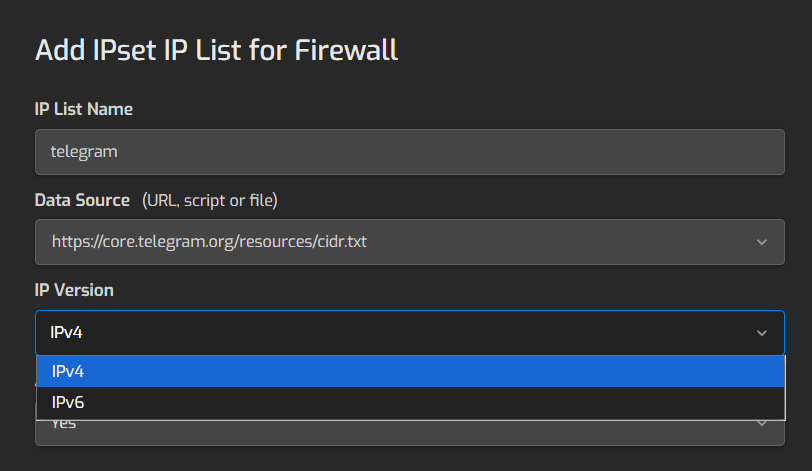The image size is (812, 471).
Task: Click the chevron on the Yes dropdown
Action: pyautogui.click(x=761, y=424)
